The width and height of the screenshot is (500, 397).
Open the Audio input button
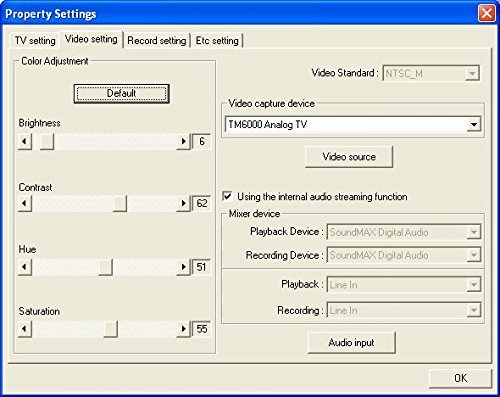coord(351,342)
